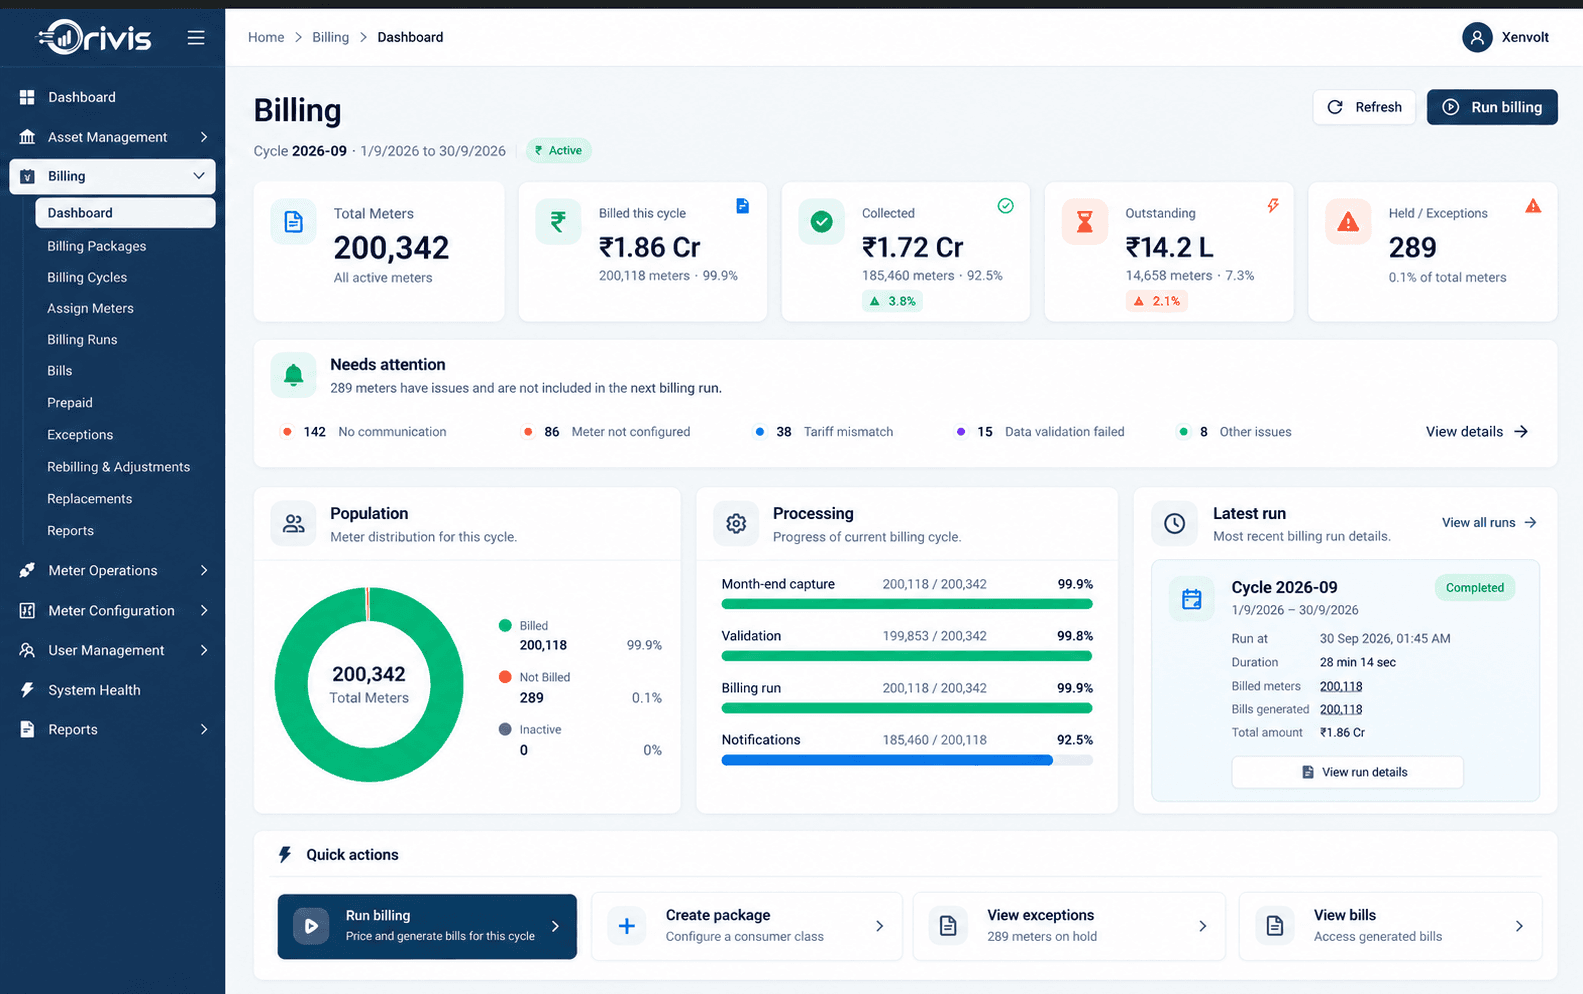Click the System Health lightning icon
Viewport: 1583px width, 994px height.
pos(27,690)
